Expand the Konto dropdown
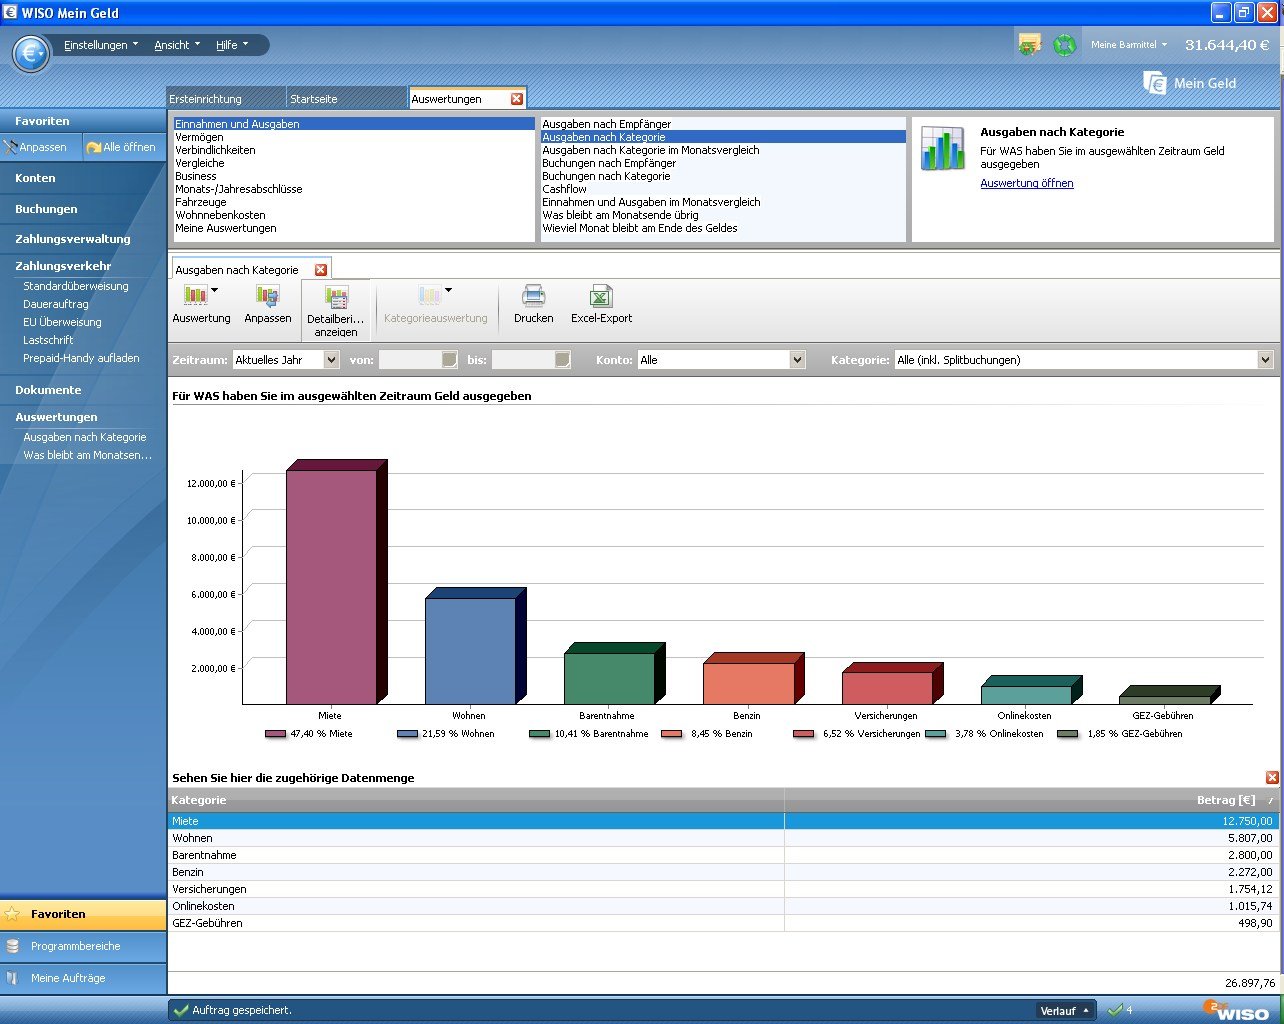 click(x=797, y=360)
